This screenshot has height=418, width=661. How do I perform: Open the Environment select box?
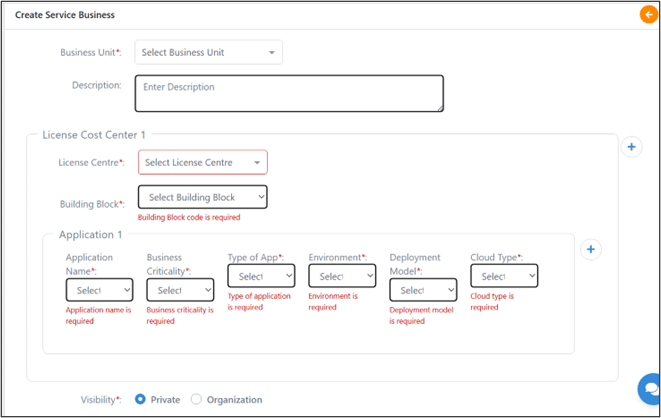(x=342, y=276)
